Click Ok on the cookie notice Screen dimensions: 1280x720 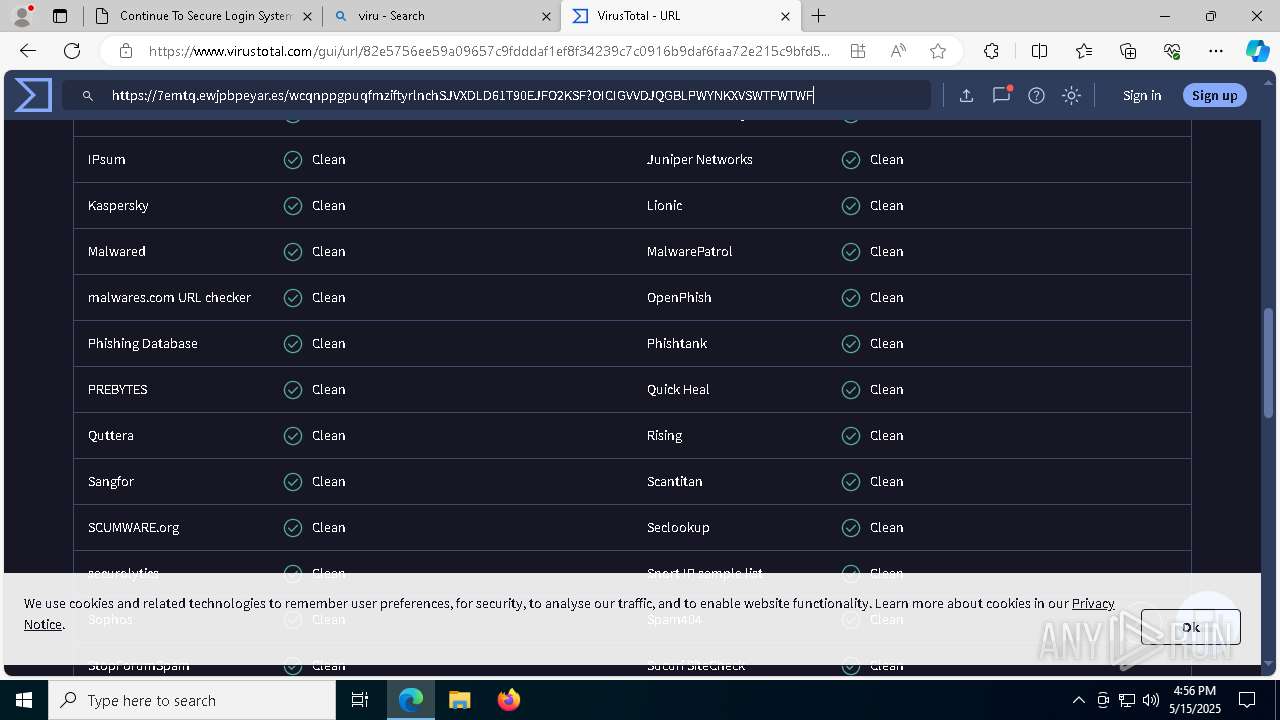coord(1190,627)
